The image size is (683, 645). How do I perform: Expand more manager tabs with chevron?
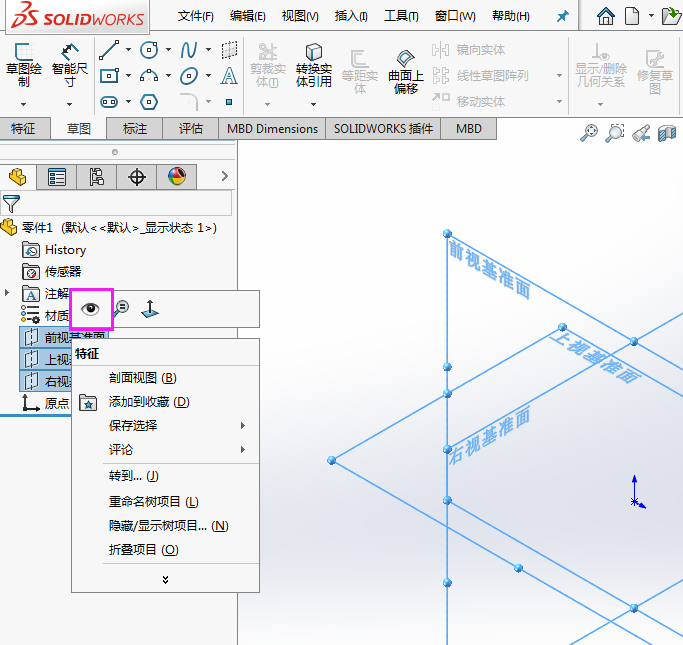[x=225, y=176]
